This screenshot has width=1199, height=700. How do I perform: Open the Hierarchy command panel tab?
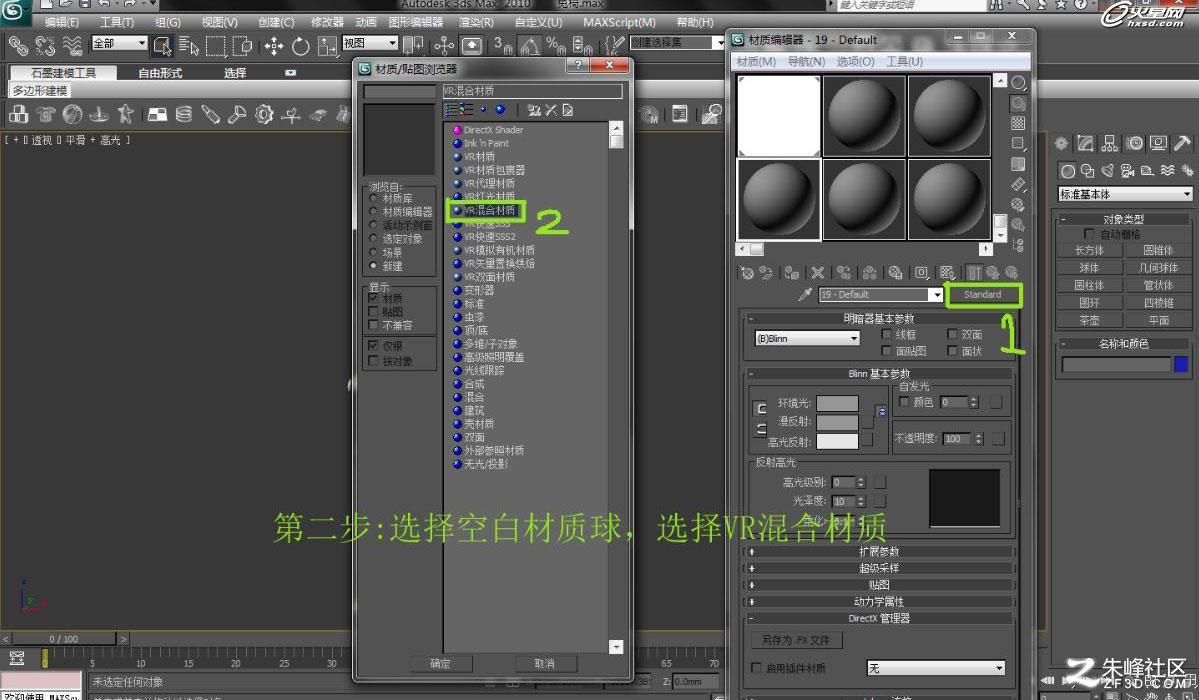click(x=1110, y=143)
